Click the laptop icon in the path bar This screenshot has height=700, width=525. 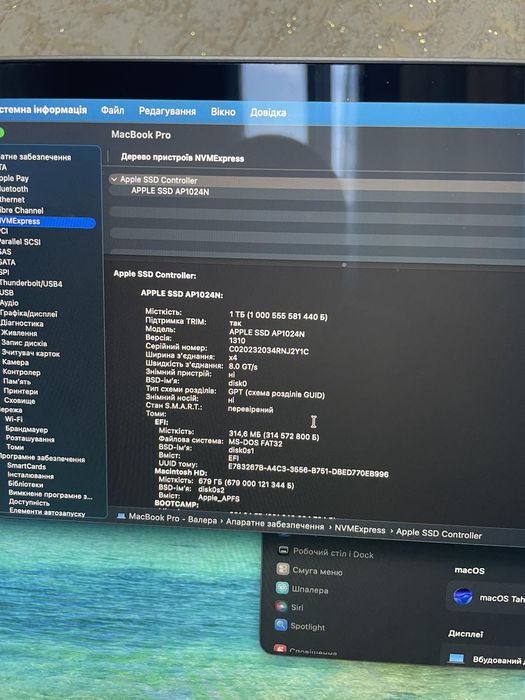tap(121, 516)
